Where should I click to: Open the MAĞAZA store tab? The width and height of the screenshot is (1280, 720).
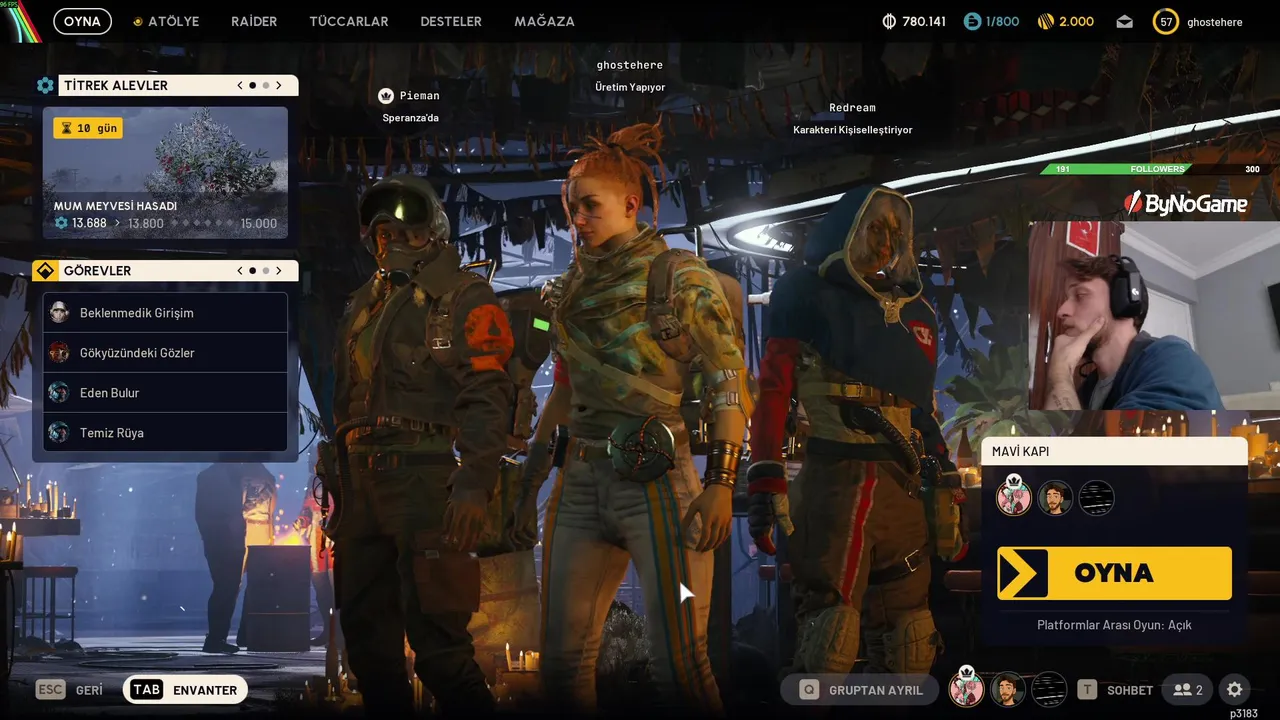click(x=544, y=21)
